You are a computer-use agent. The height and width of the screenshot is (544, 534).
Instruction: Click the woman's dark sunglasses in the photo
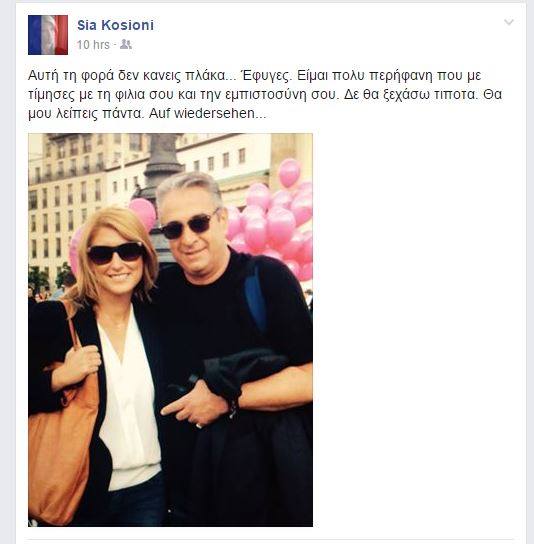[x=116, y=253]
